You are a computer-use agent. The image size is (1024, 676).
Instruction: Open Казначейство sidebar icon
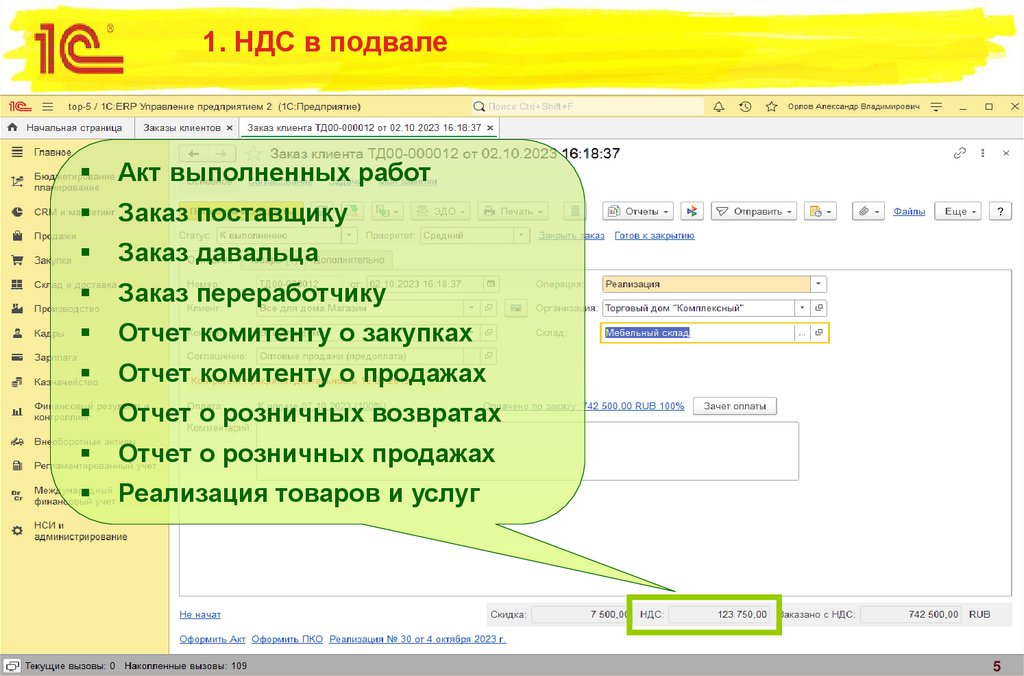pyautogui.click(x=18, y=382)
